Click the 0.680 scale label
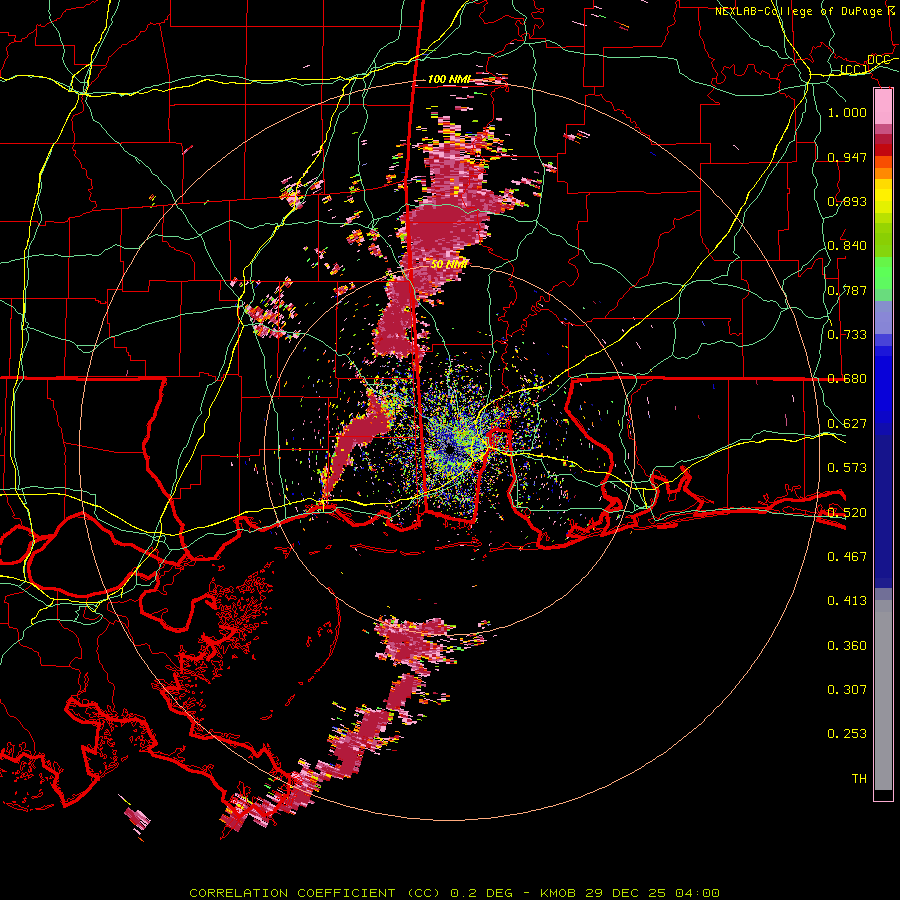 847,378
